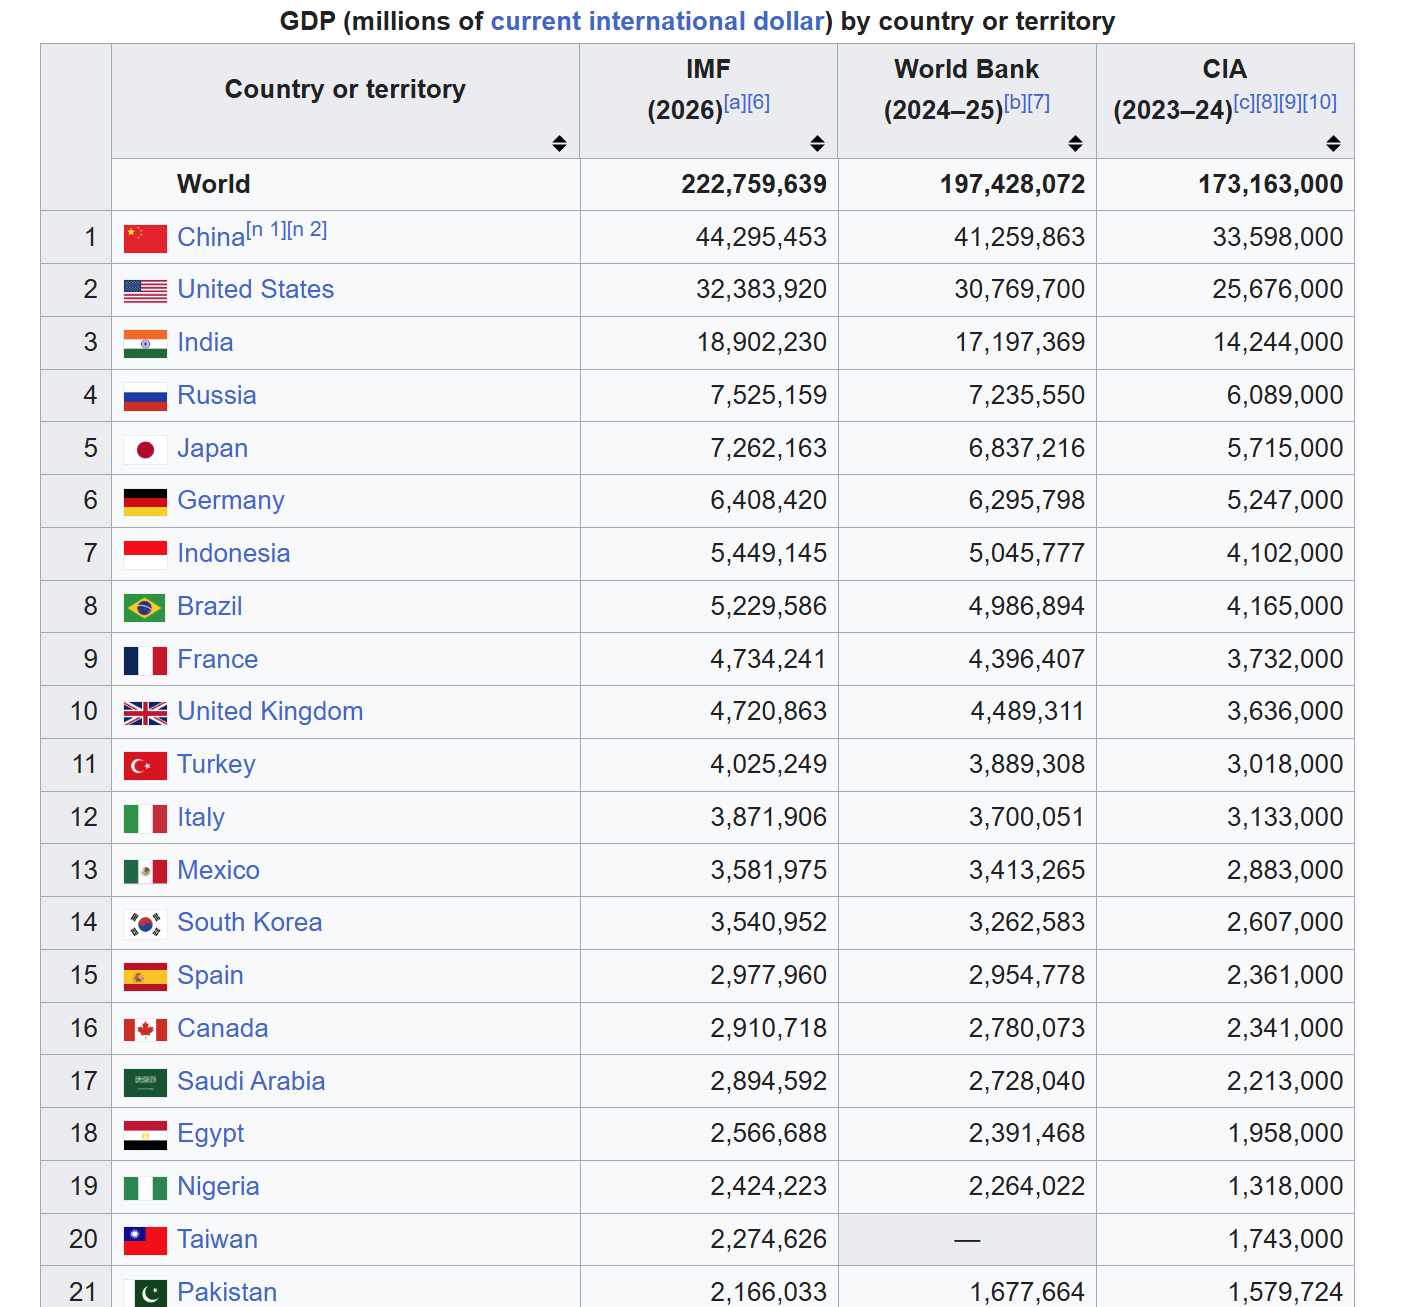The image size is (1413, 1307).
Task: Sort table by World Bank column
Action: pos(1075,144)
